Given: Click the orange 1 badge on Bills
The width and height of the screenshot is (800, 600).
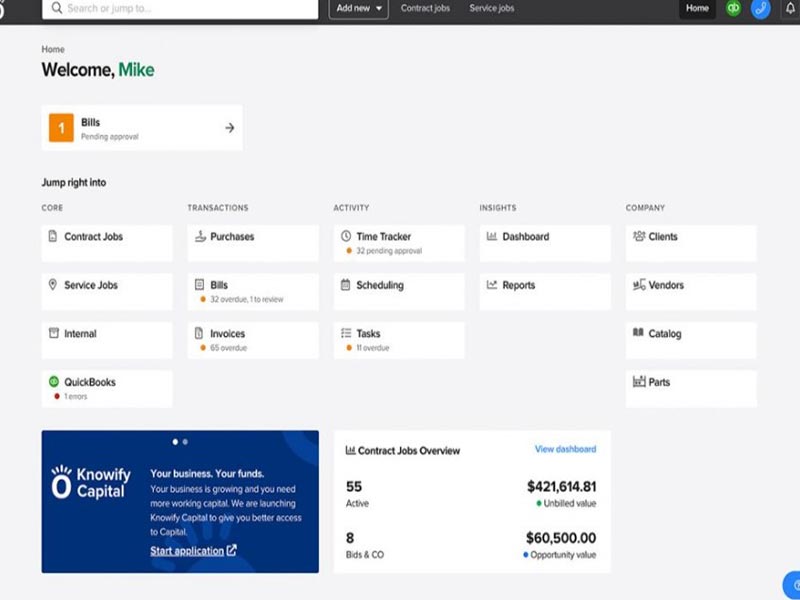Looking at the screenshot, I should [x=61, y=128].
